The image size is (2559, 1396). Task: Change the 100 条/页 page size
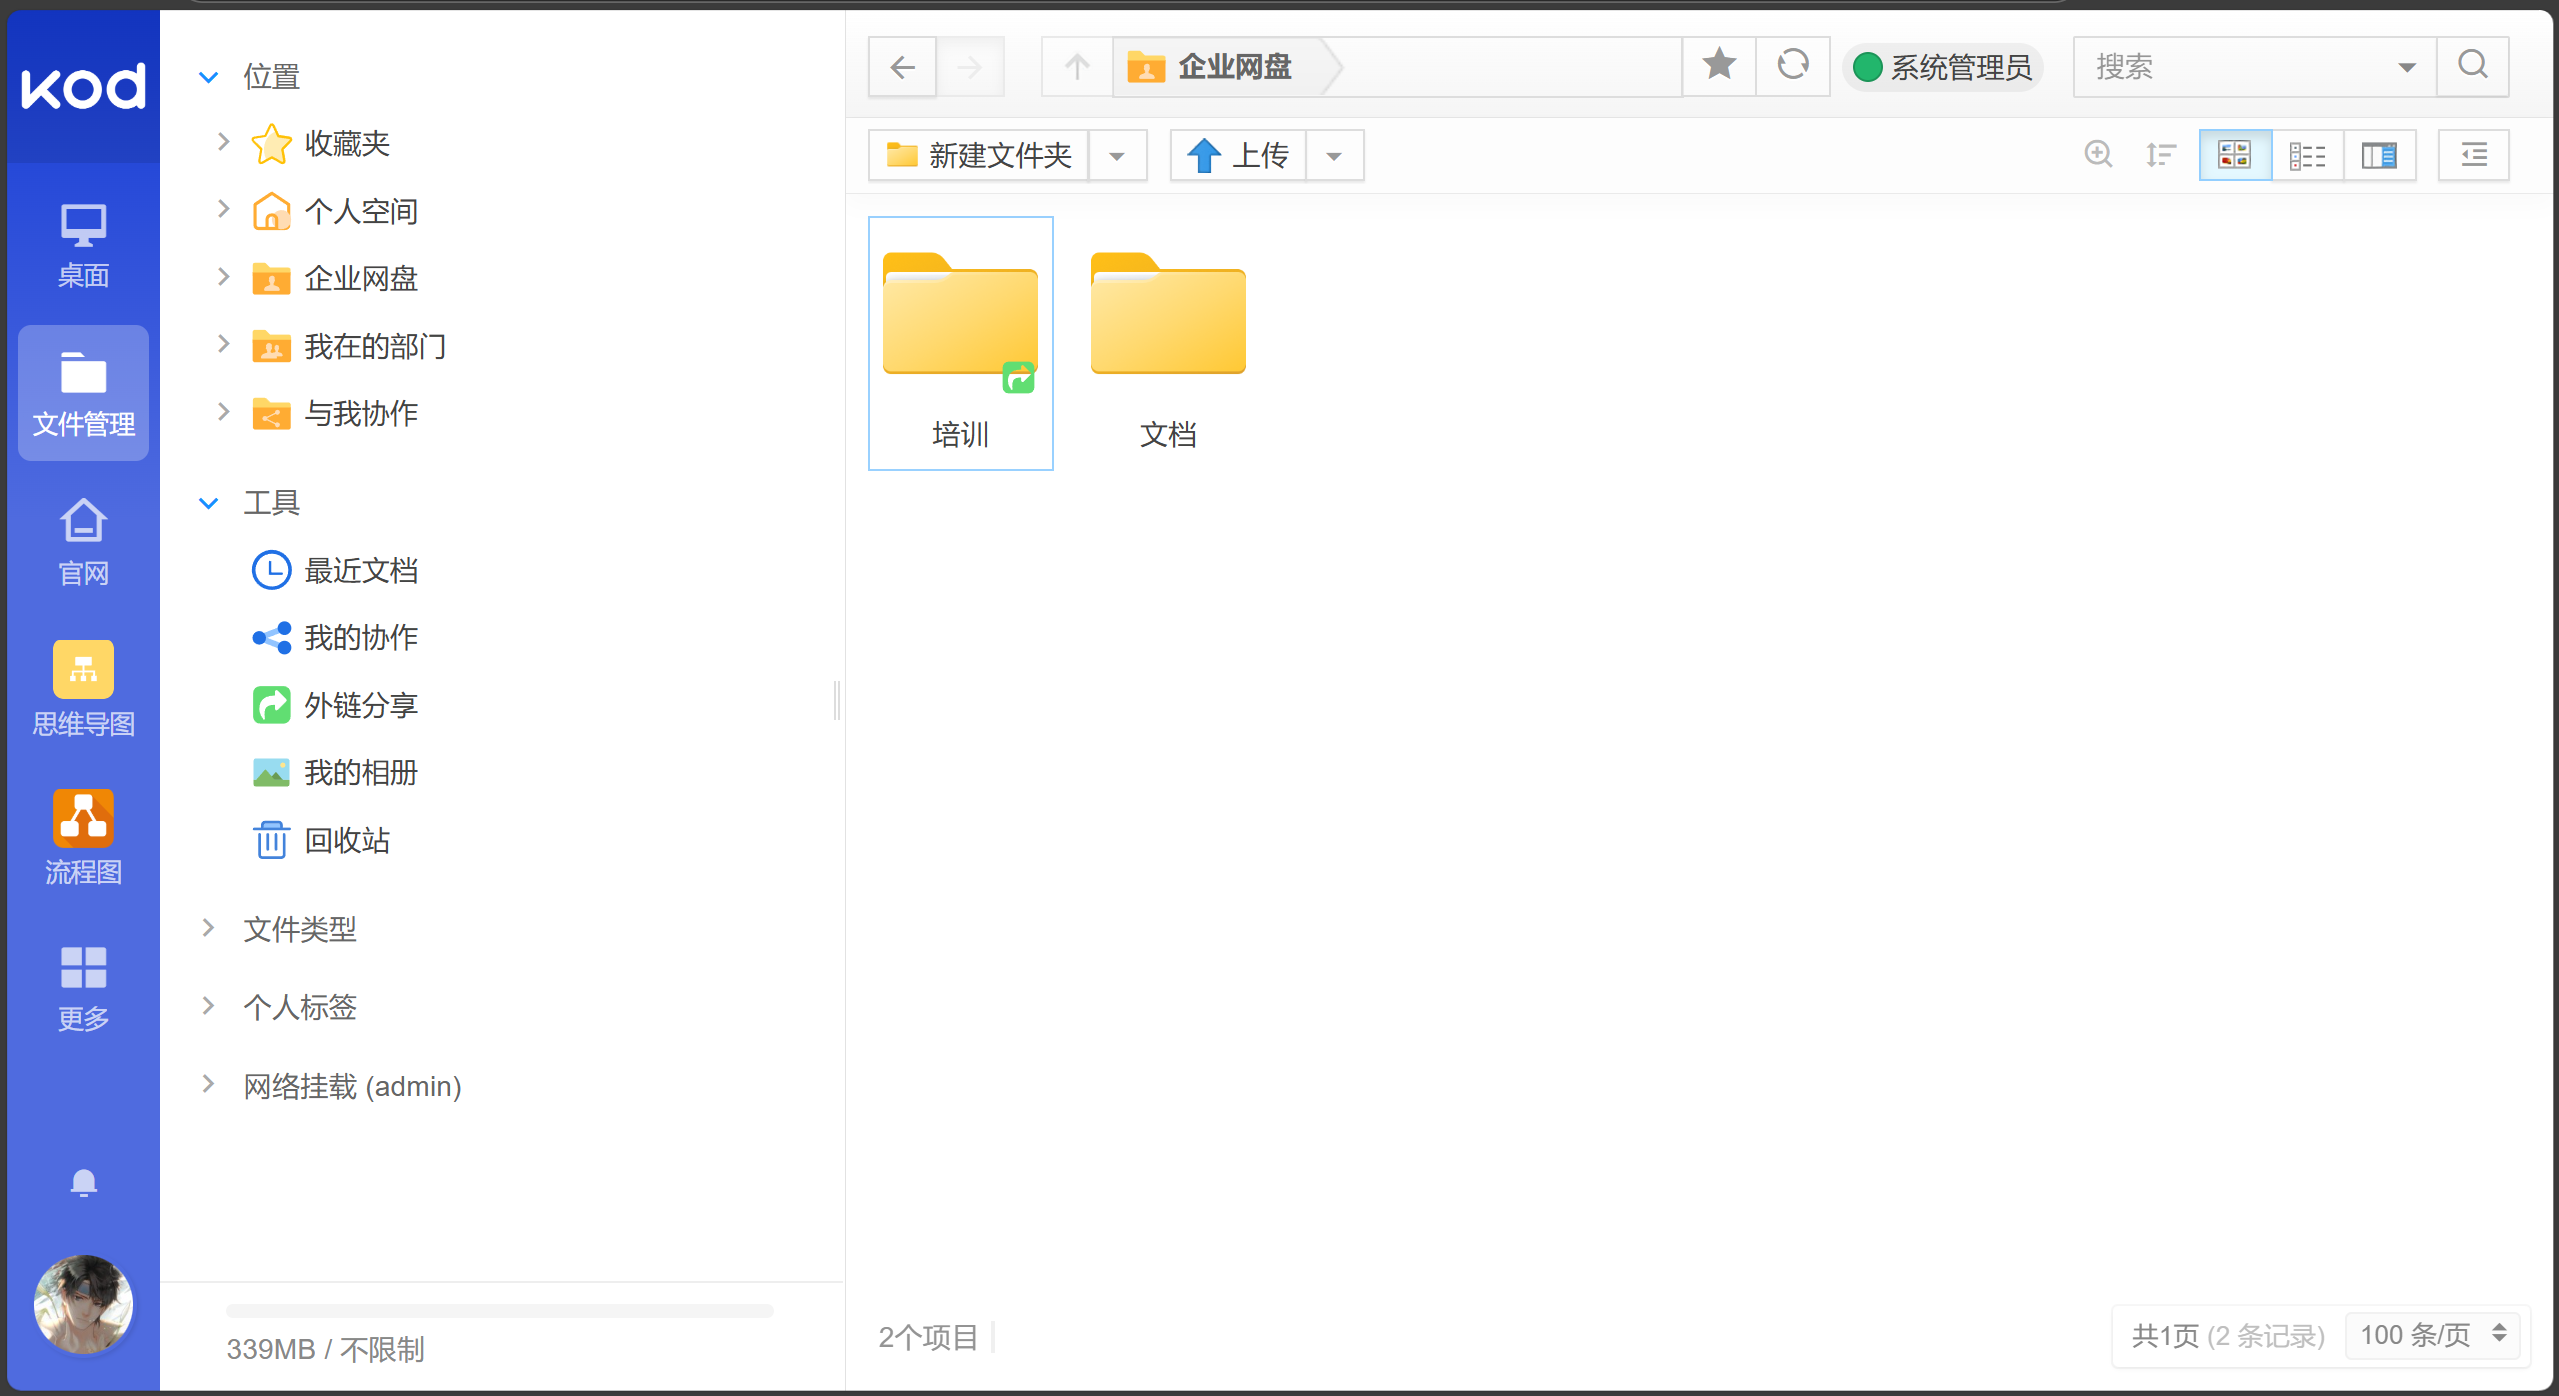point(2433,1335)
